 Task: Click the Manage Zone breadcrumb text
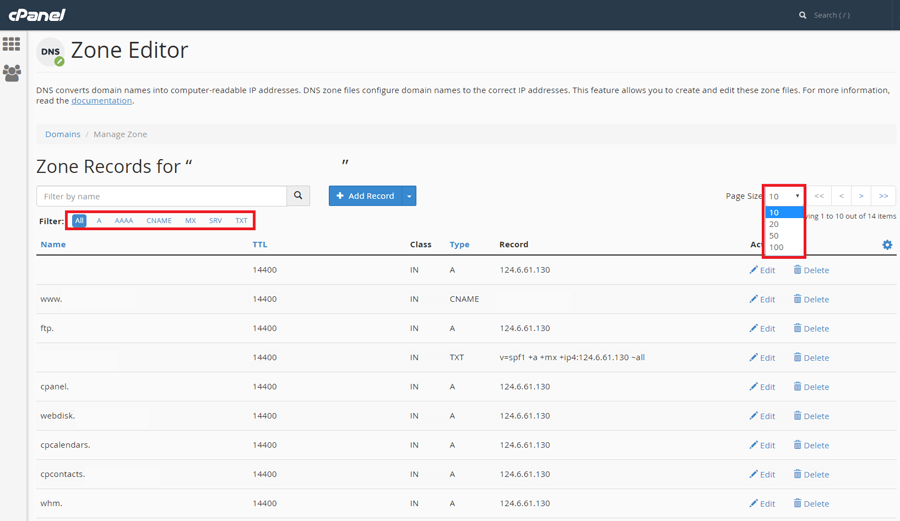pyautogui.click(x=121, y=134)
